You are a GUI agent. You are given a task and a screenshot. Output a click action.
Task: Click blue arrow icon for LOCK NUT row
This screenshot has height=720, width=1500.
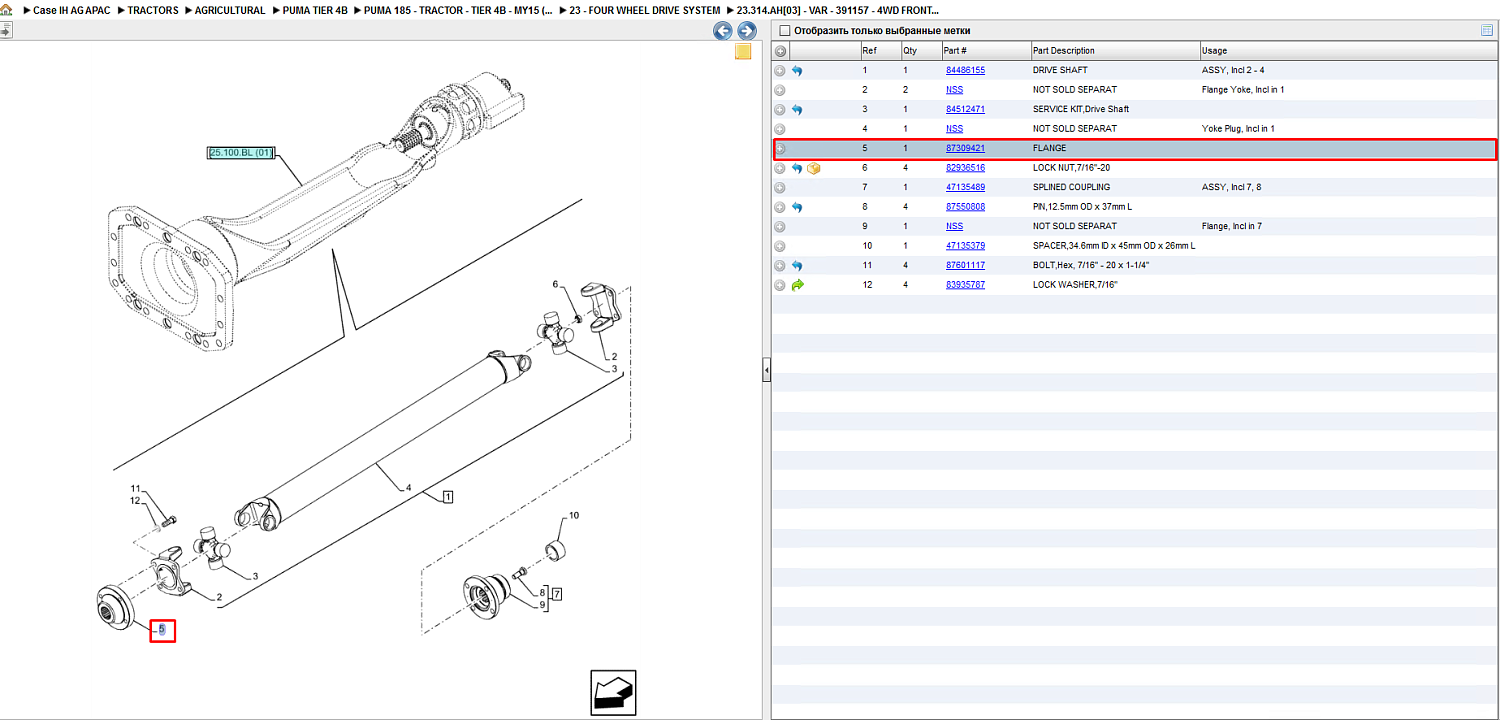coord(797,168)
